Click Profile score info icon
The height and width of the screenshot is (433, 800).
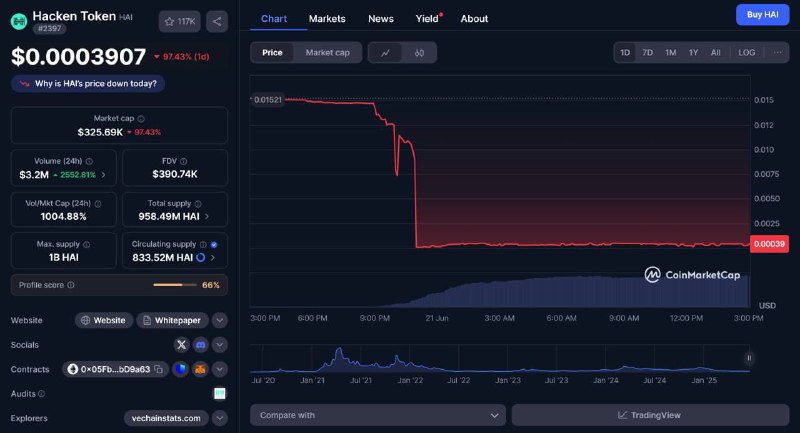click(x=71, y=285)
